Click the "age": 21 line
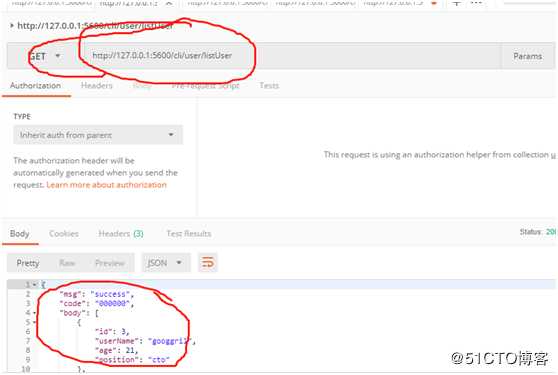 (116, 350)
